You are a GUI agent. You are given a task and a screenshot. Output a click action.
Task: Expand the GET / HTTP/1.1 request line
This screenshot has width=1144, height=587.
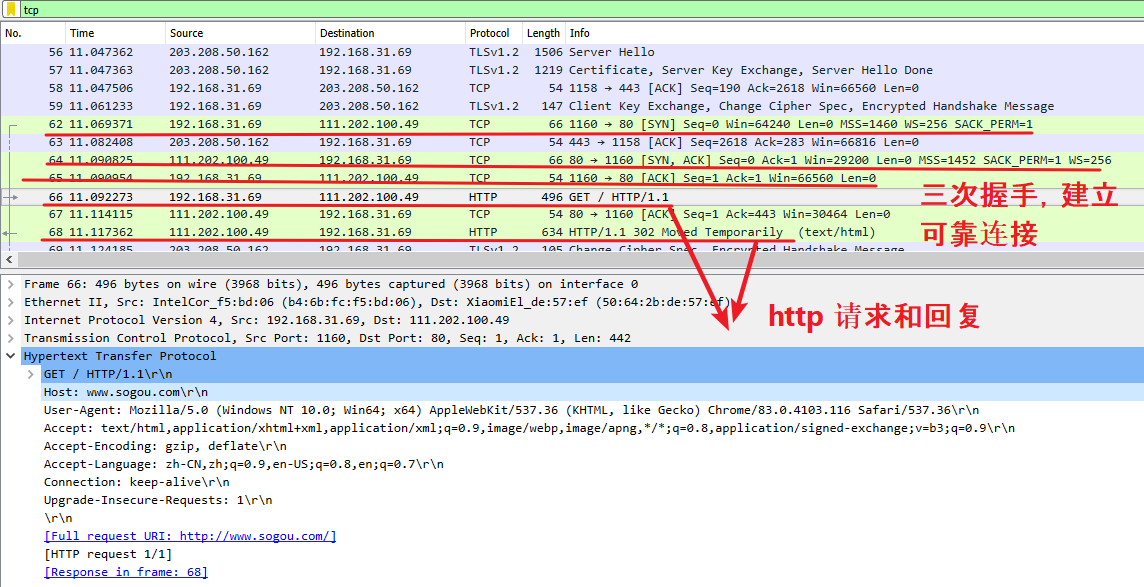coord(31,374)
